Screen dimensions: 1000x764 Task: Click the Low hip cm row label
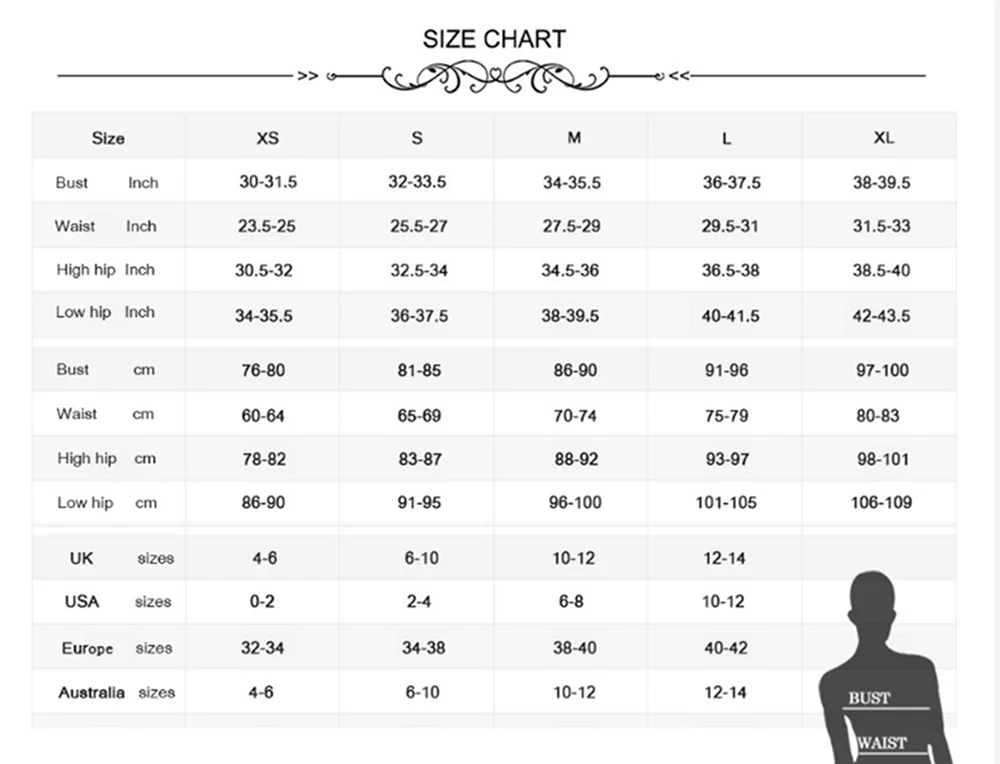pos(107,503)
